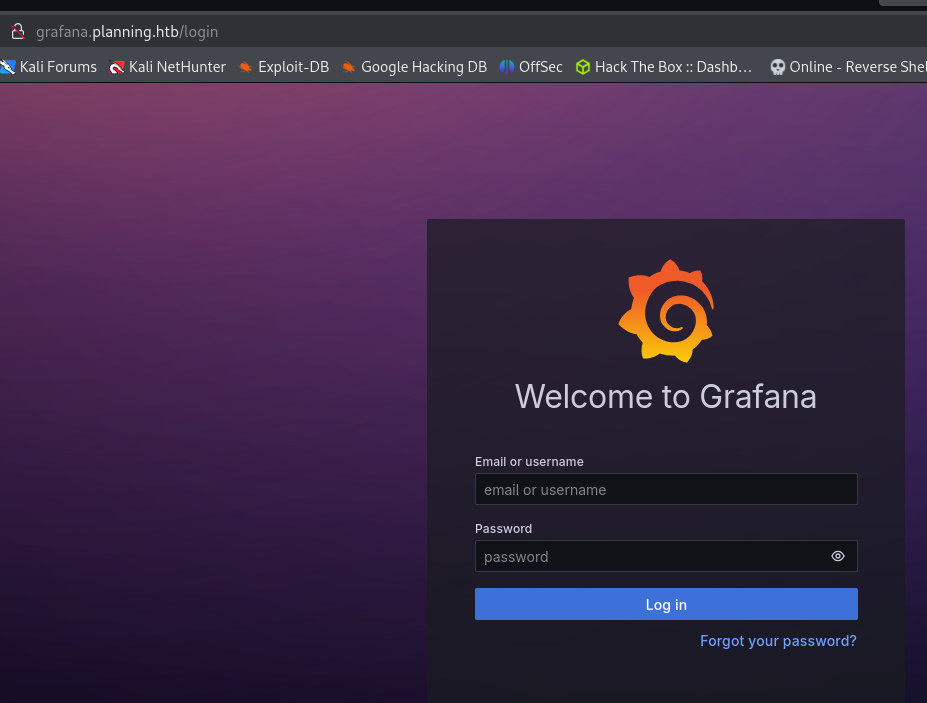Click into the password input field

tap(650, 557)
